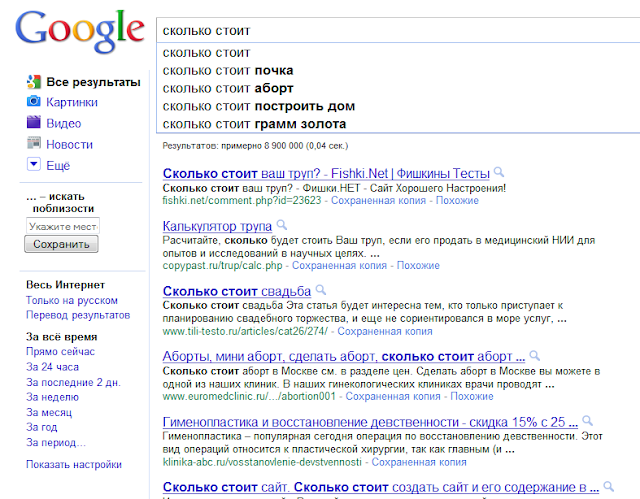This screenshot has width=640, height=499.
Task: Click the purple clapperboard icon beside Видео
Action: 33,122
